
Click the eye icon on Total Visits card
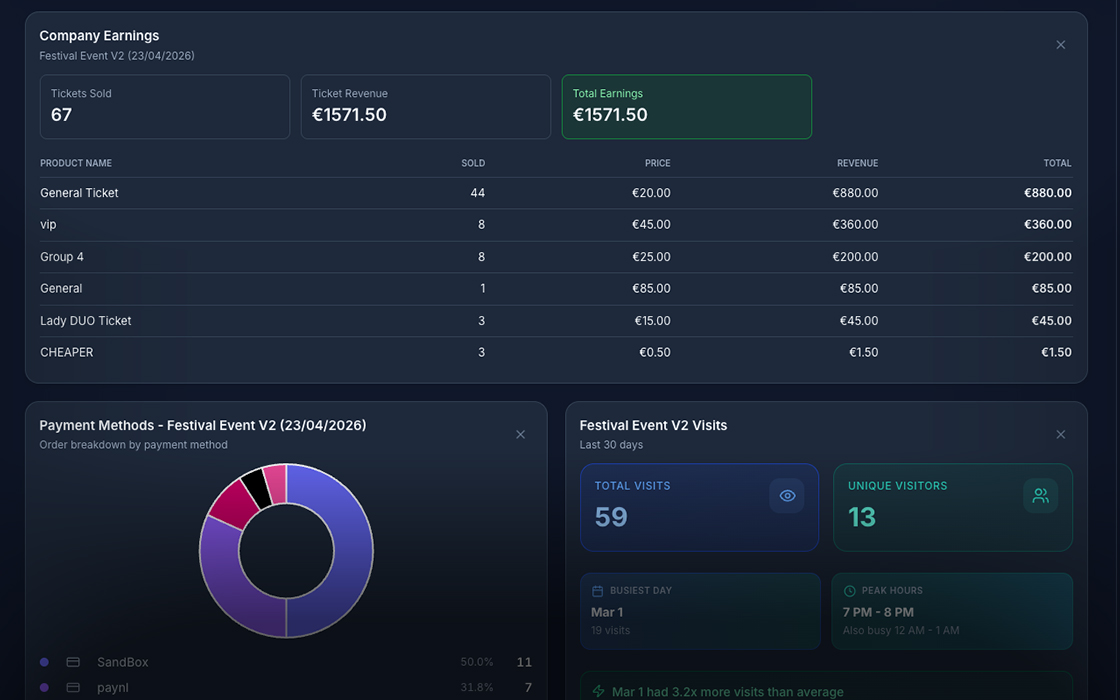pyautogui.click(x=787, y=495)
